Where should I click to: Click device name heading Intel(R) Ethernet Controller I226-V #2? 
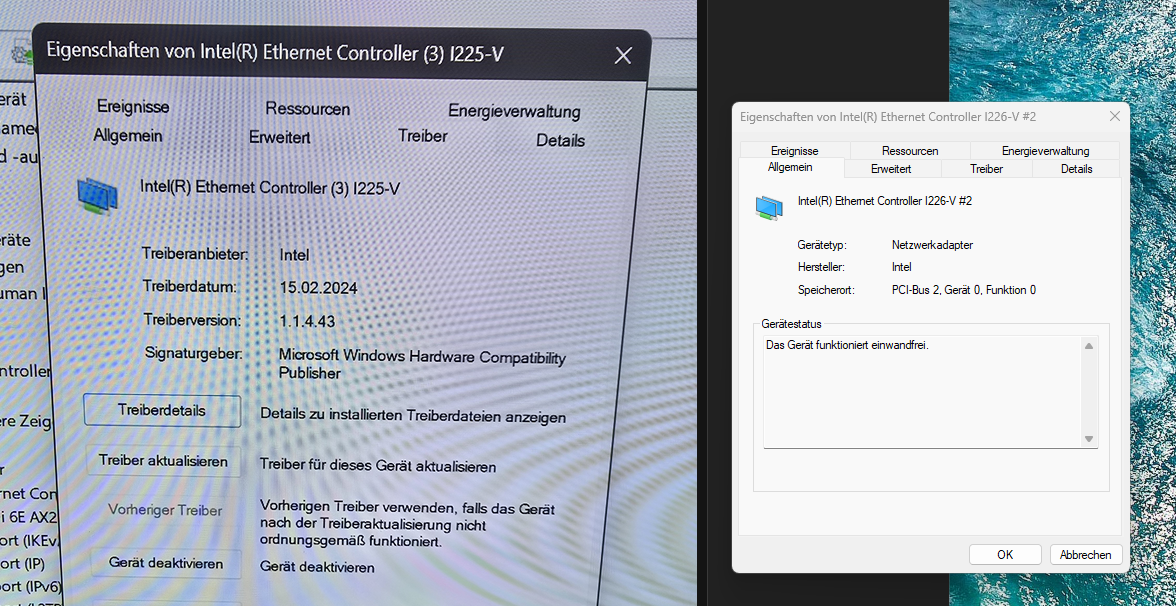point(885,201)
